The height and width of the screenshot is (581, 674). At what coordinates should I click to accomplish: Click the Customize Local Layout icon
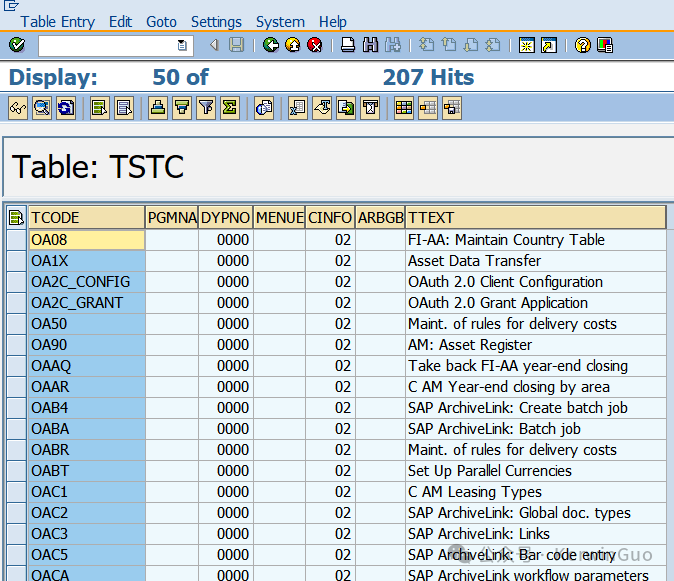pos(605,45)
